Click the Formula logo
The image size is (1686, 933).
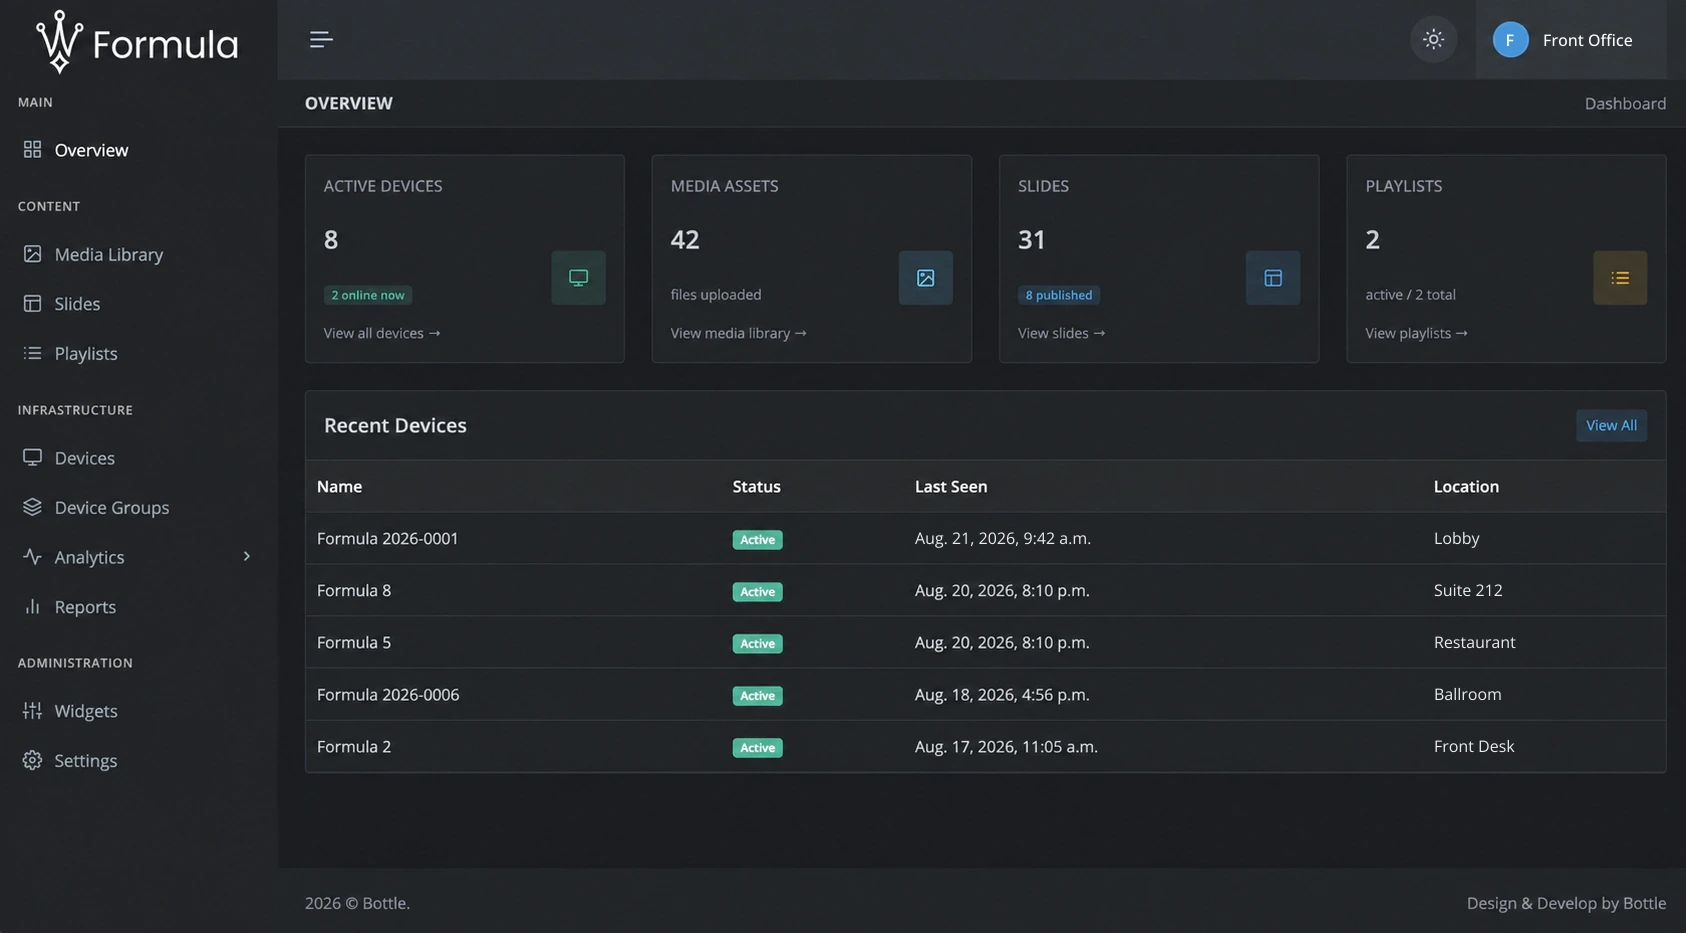(137, 42)
